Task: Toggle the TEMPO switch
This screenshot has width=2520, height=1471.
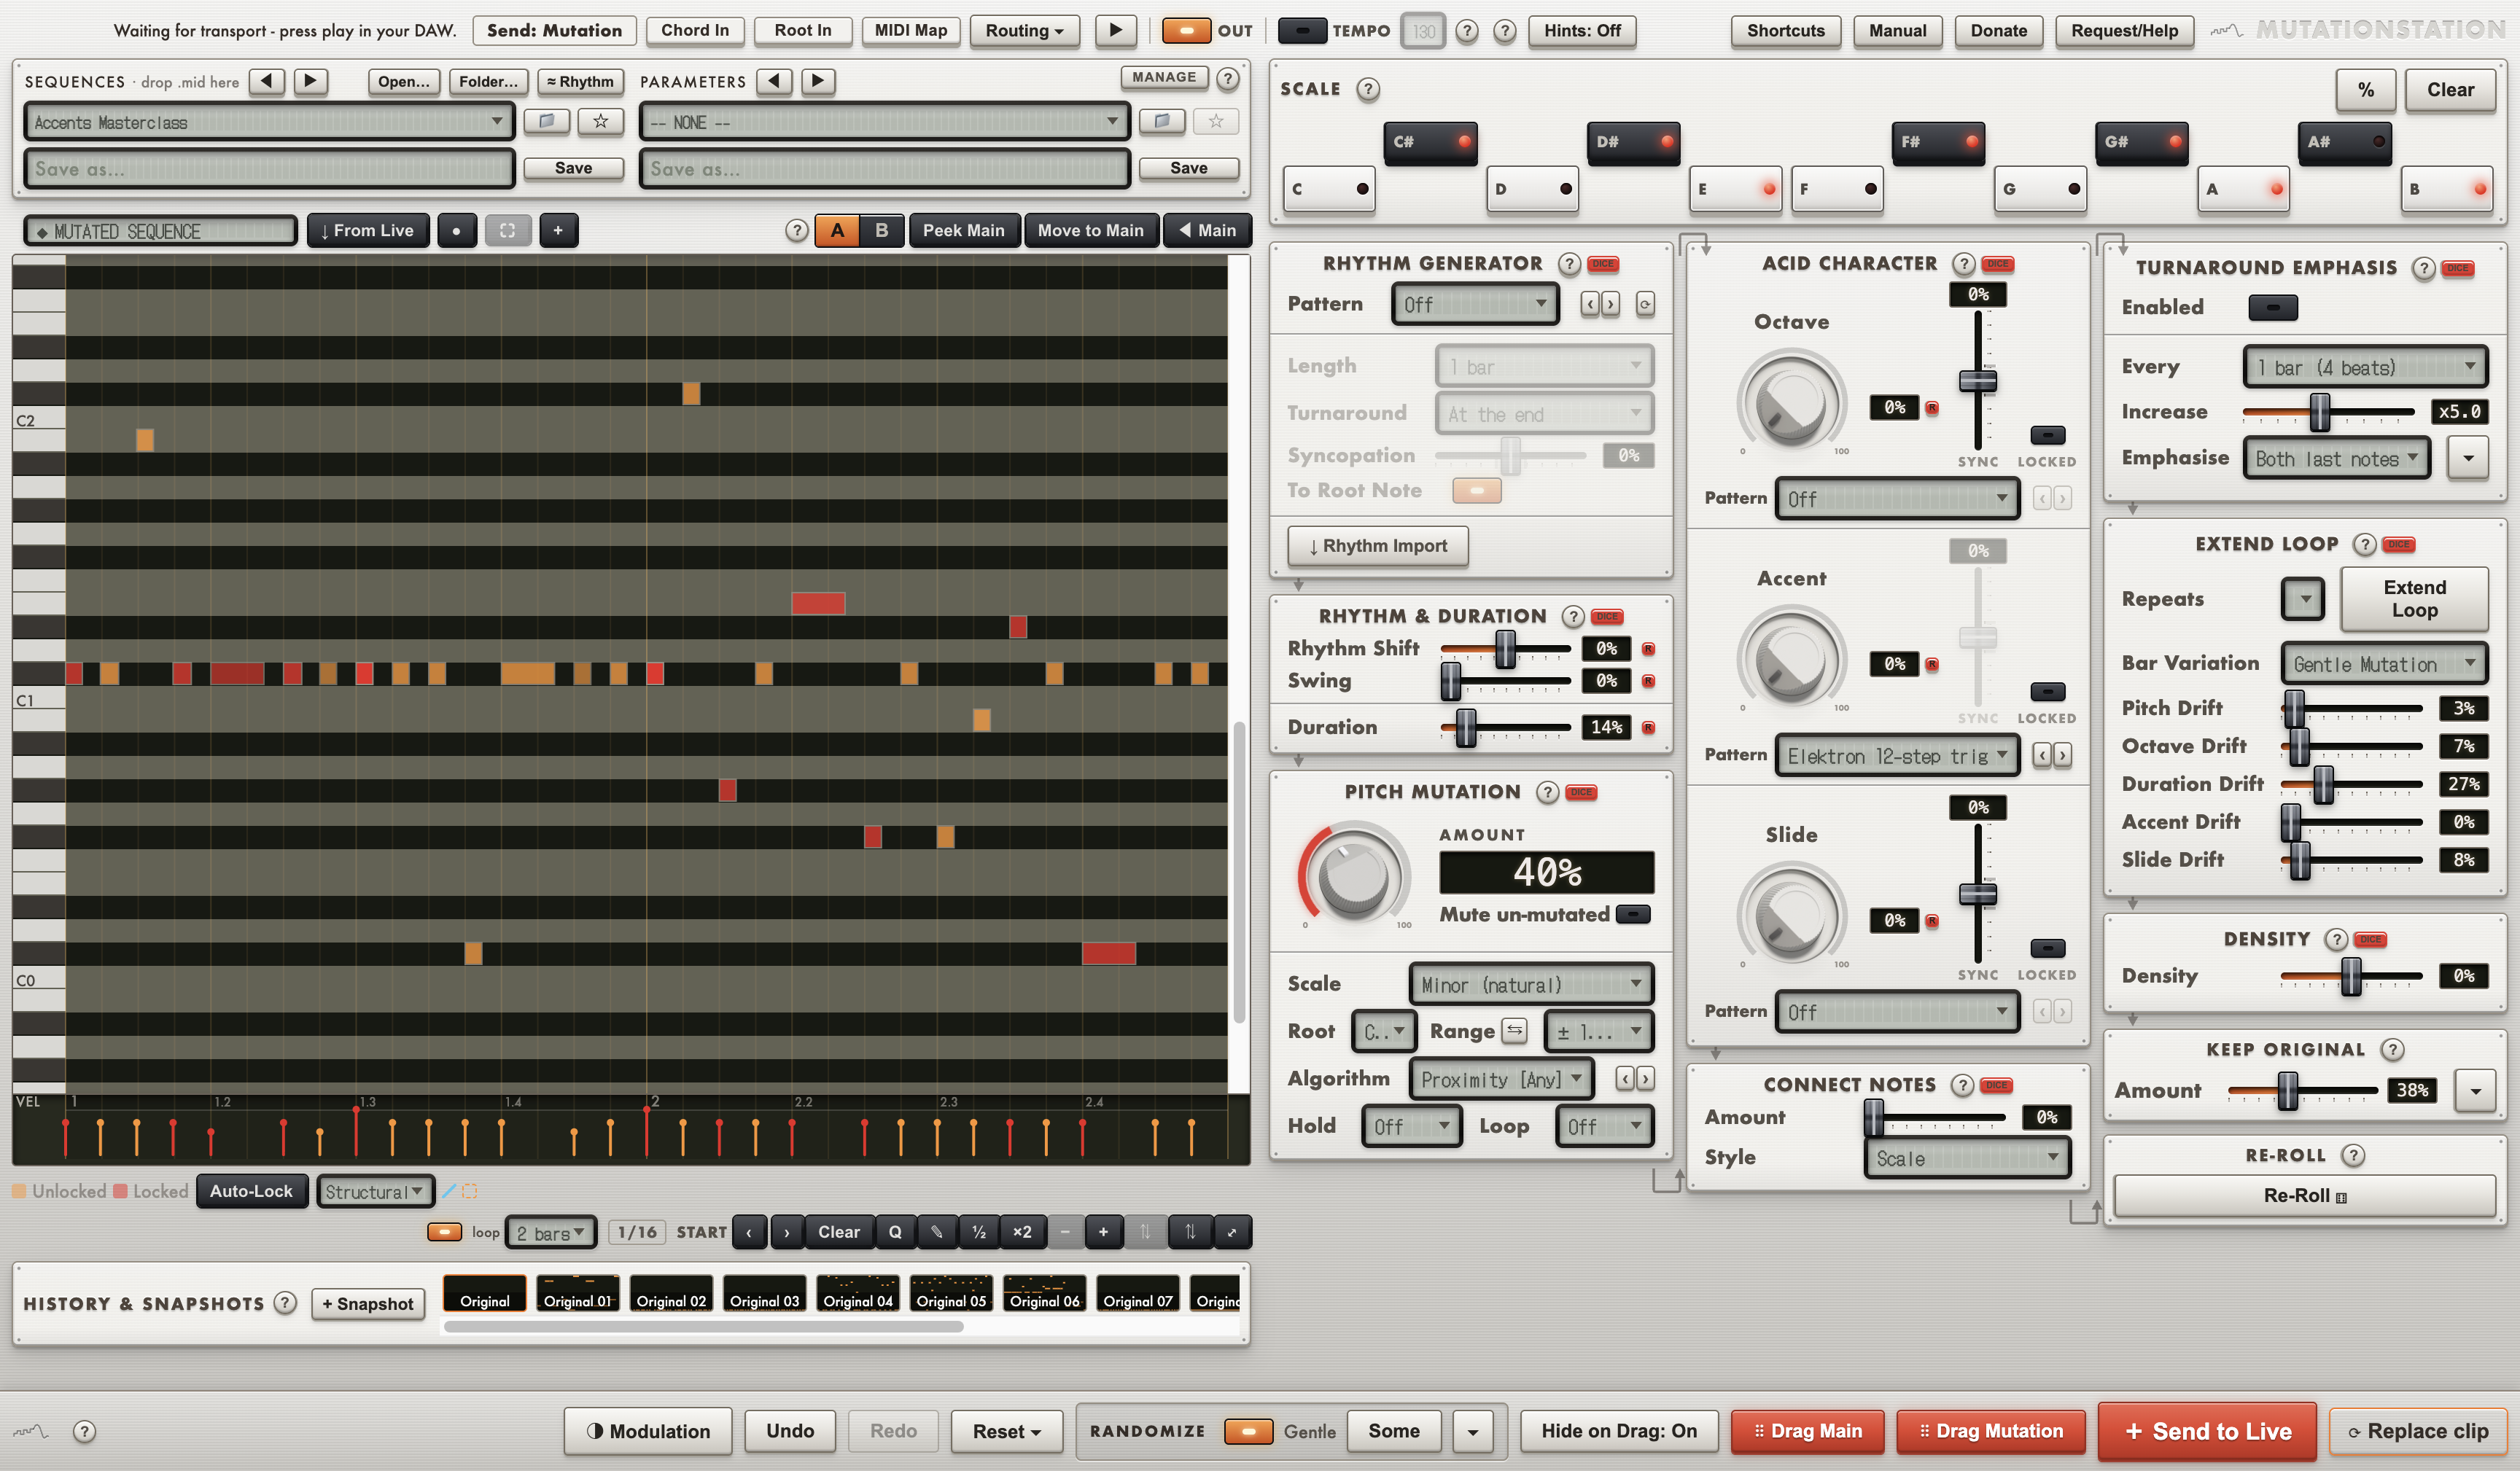Action: [x=1302, y=30]
